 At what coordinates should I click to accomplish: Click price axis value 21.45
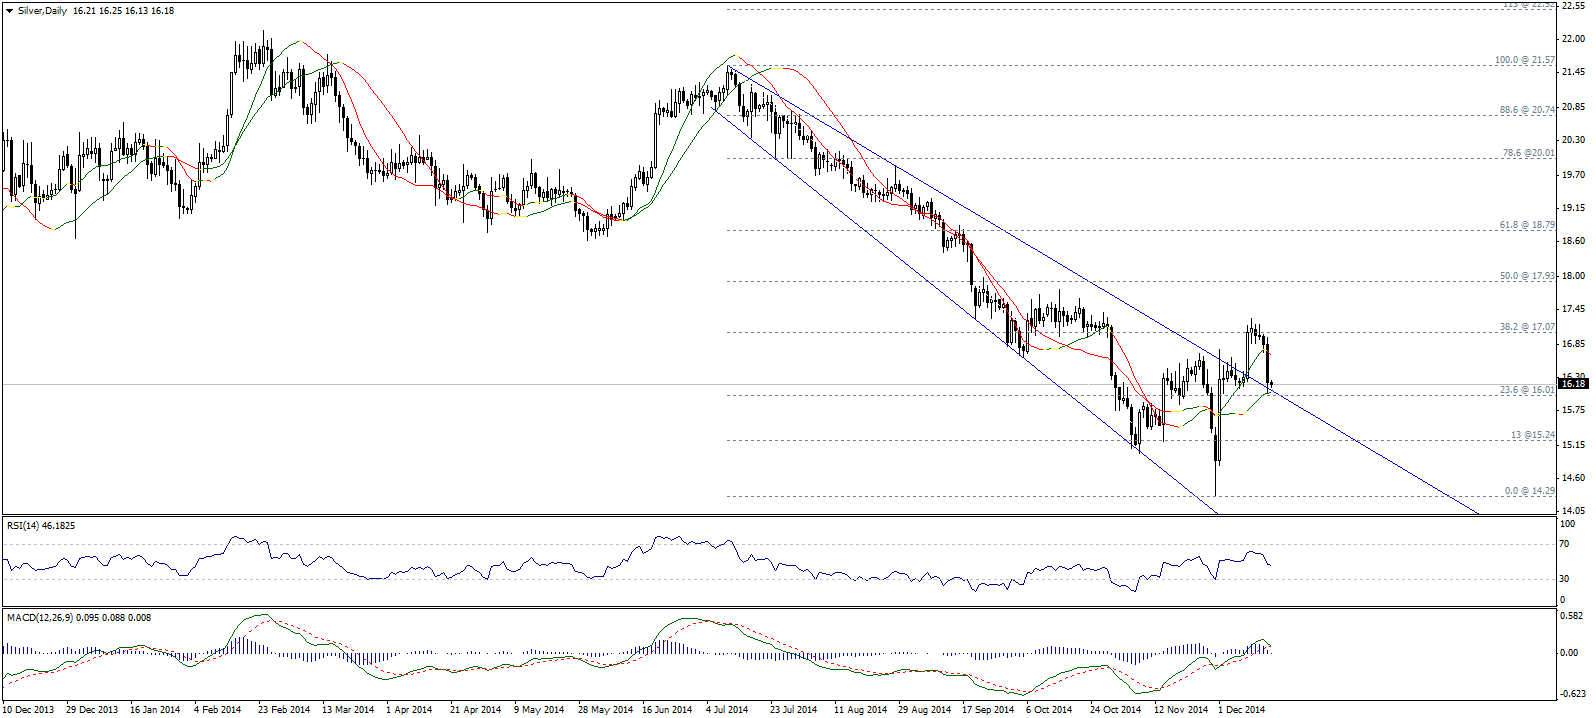click(1573, 73)
